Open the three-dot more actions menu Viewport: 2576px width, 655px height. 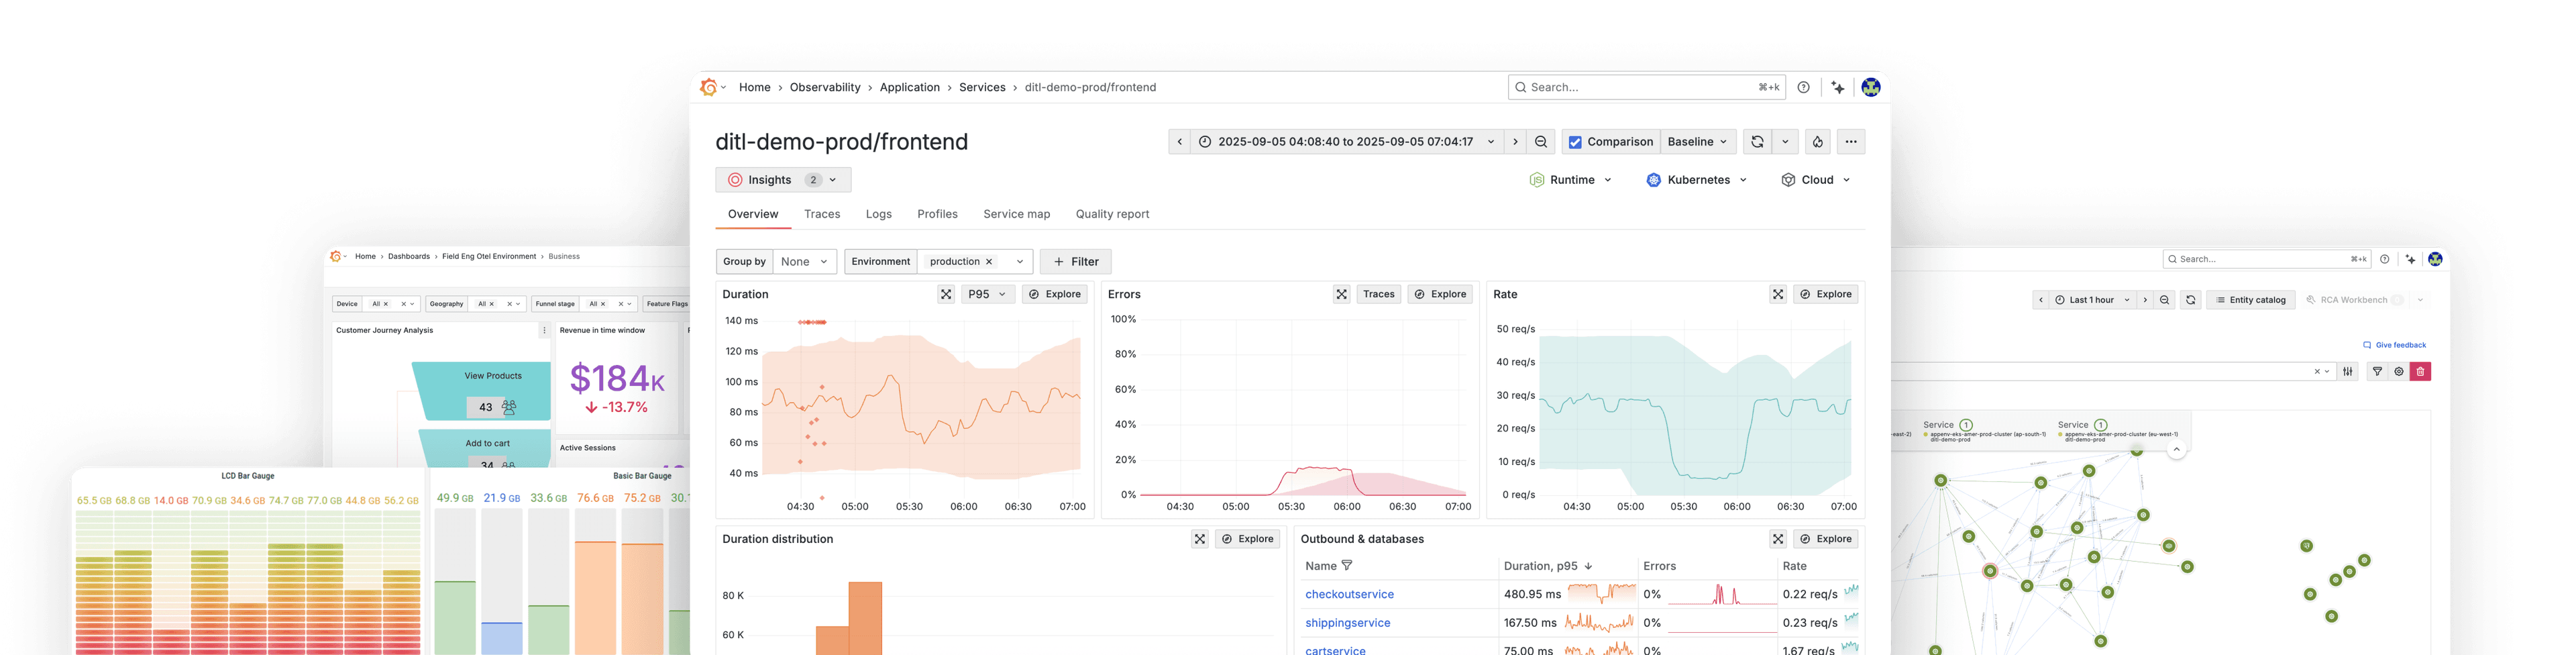(1851, 142)
